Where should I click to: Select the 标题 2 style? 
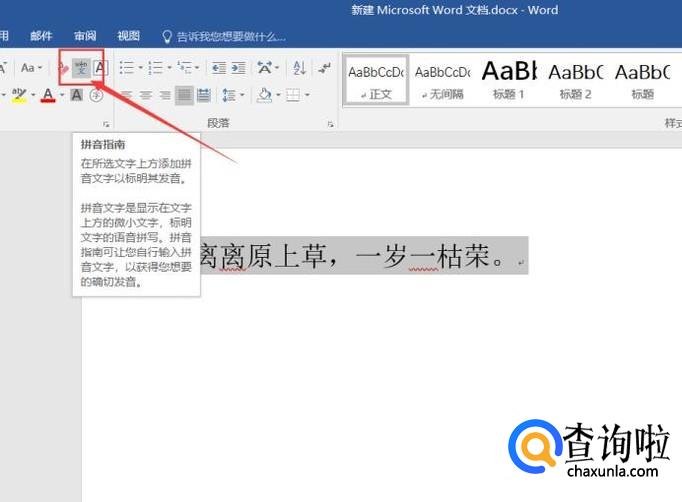tap(575, 80)
